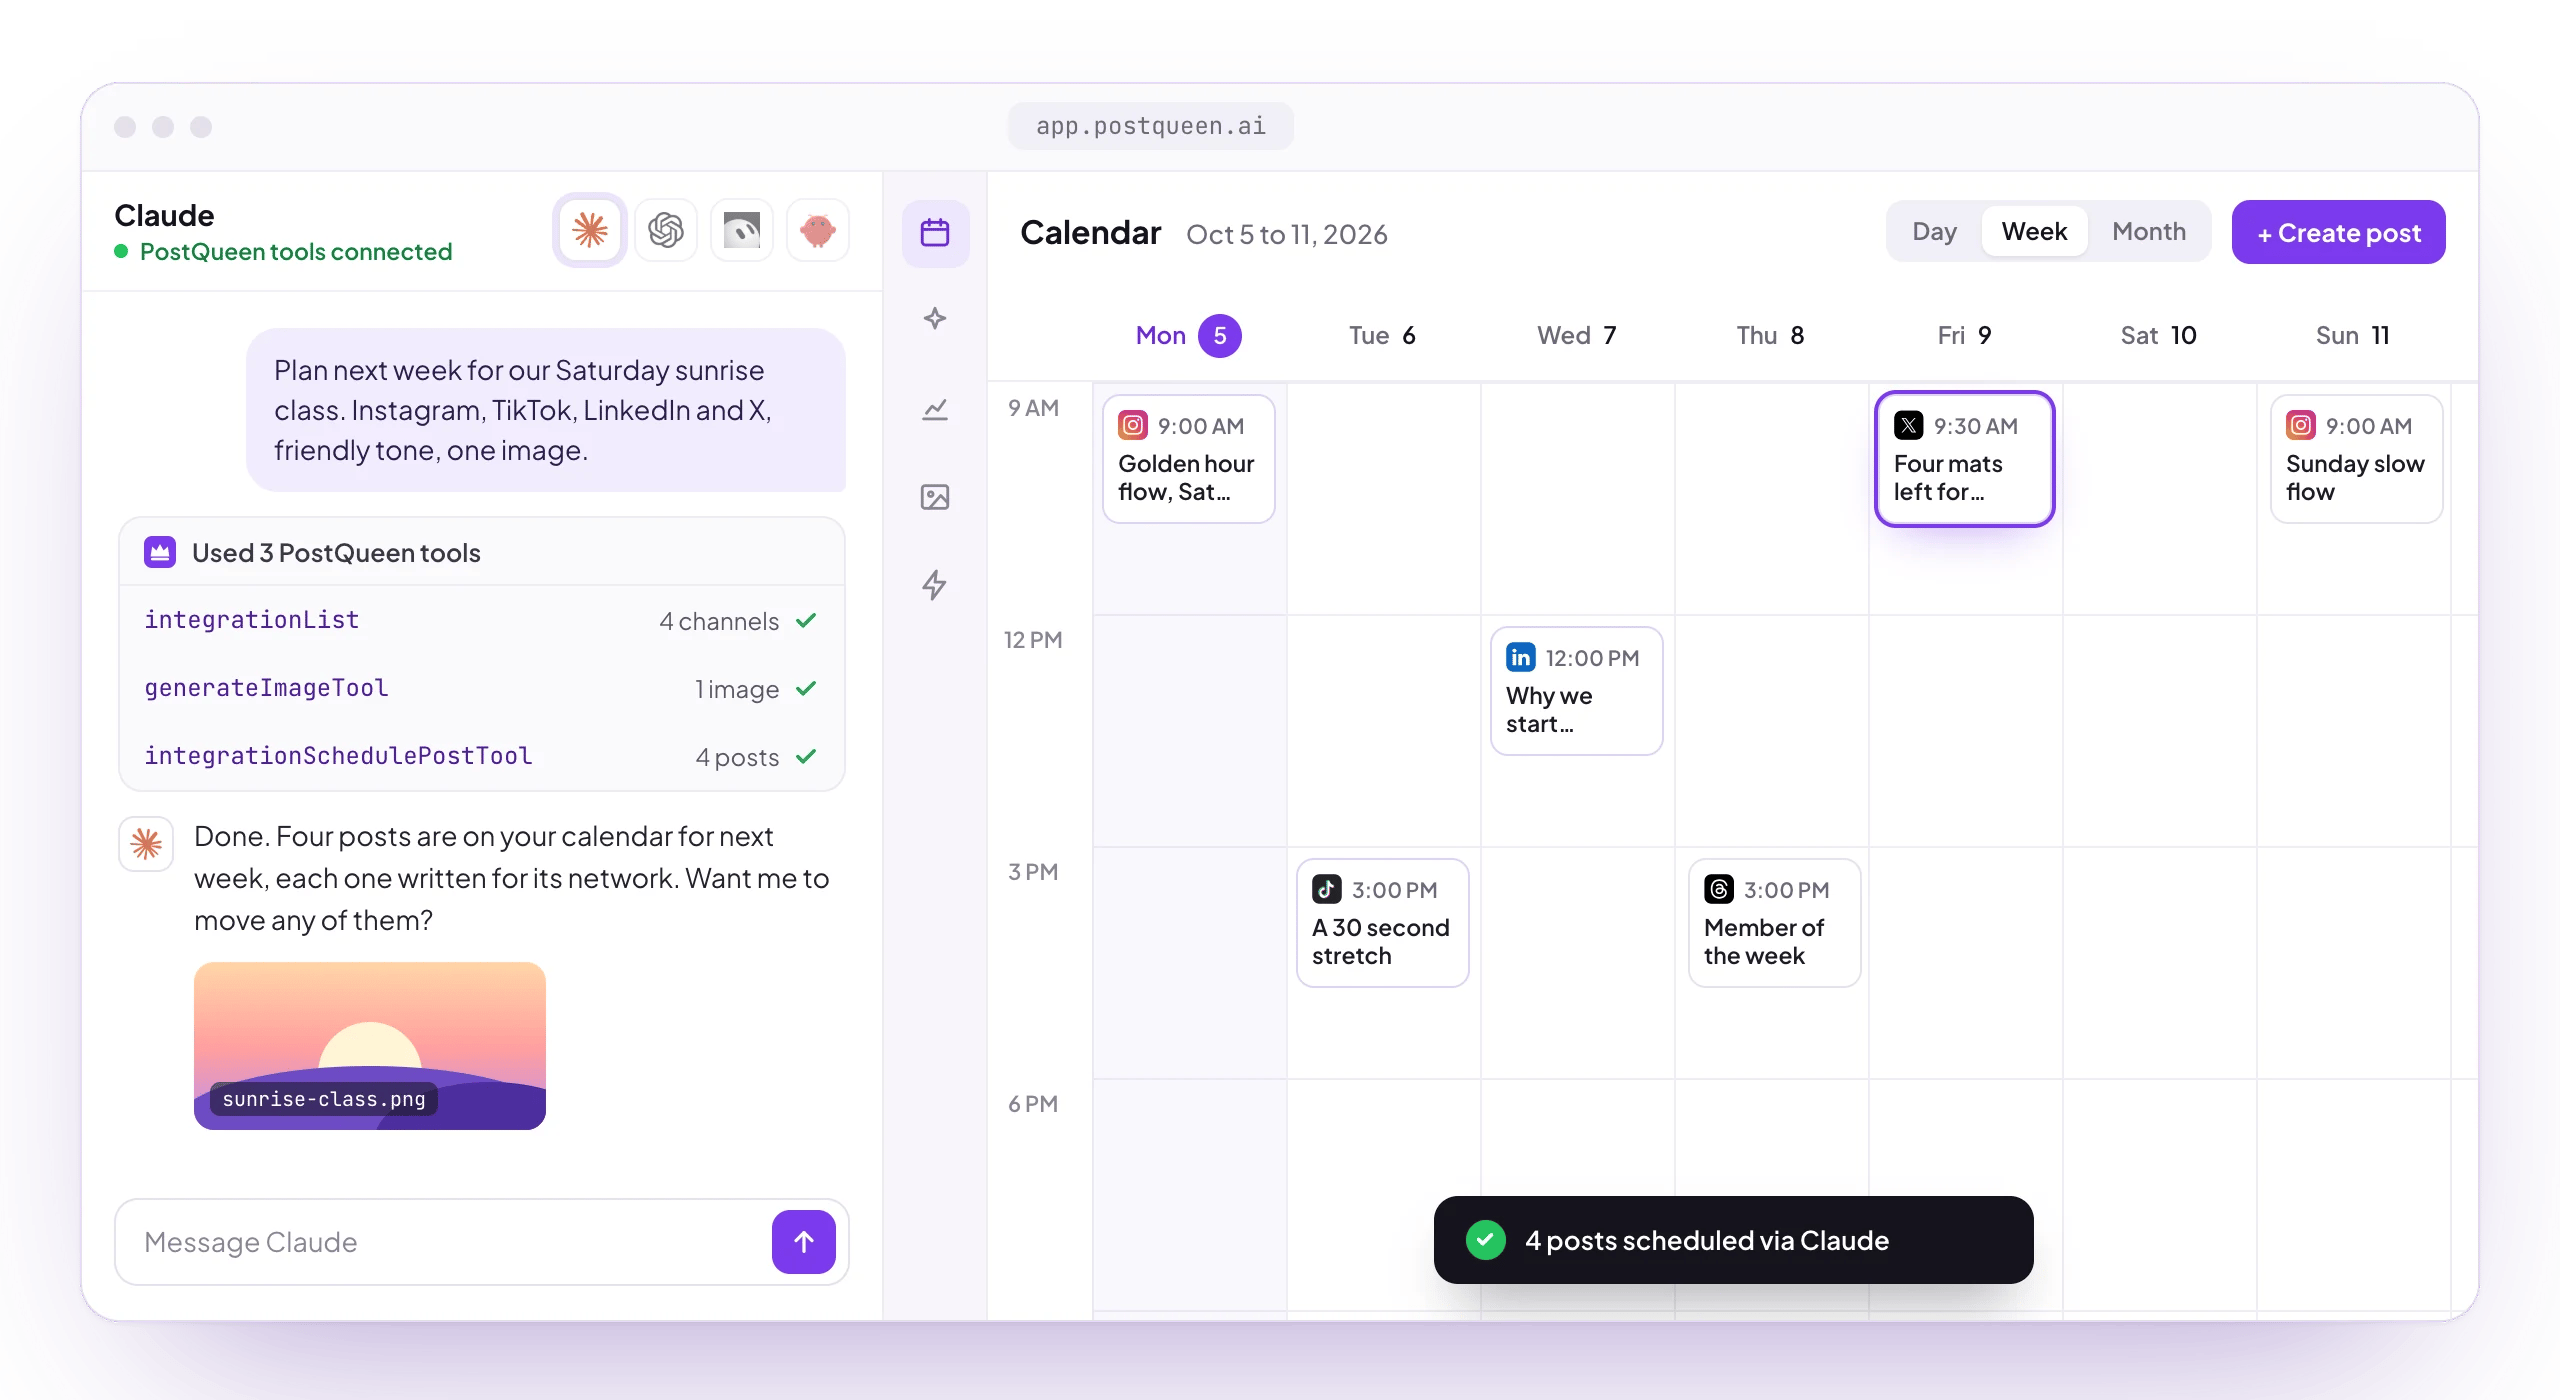Switch to the ChatGPT assistant icon
Viewport: 2560px width, 1400px height.
tap(666, 230)
